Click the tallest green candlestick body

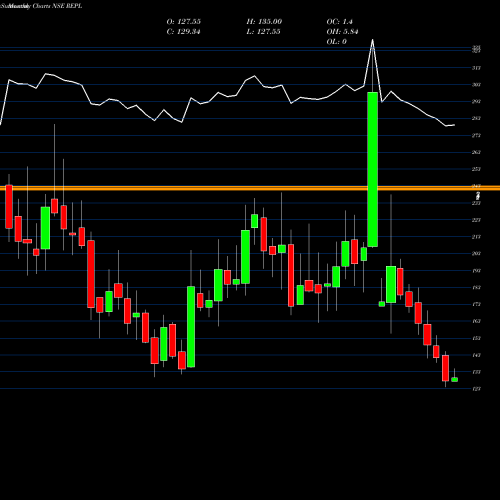click(x=373, y=169)
